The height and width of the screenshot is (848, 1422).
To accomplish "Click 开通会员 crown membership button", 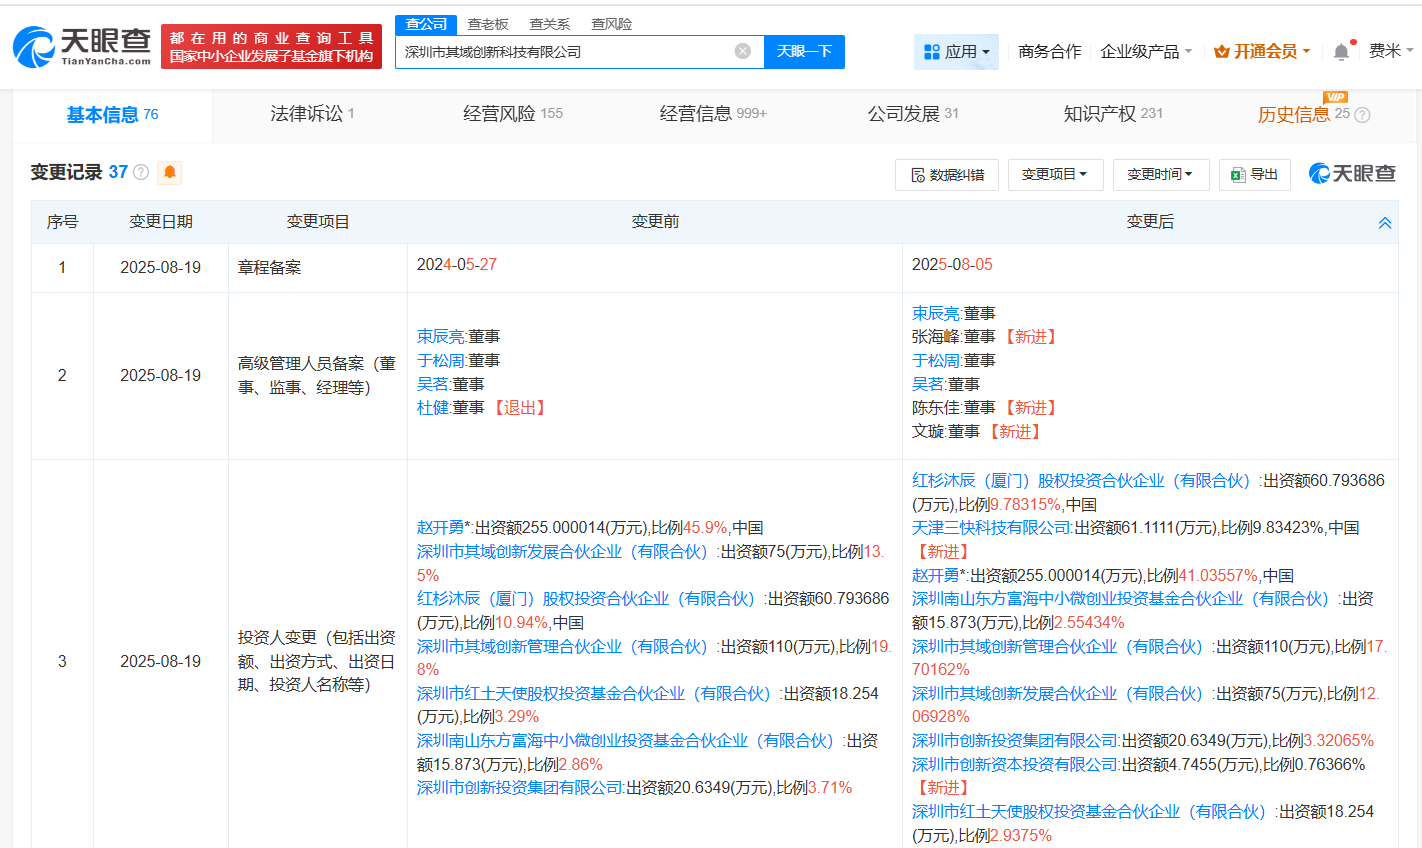I will pos(1262,52).
